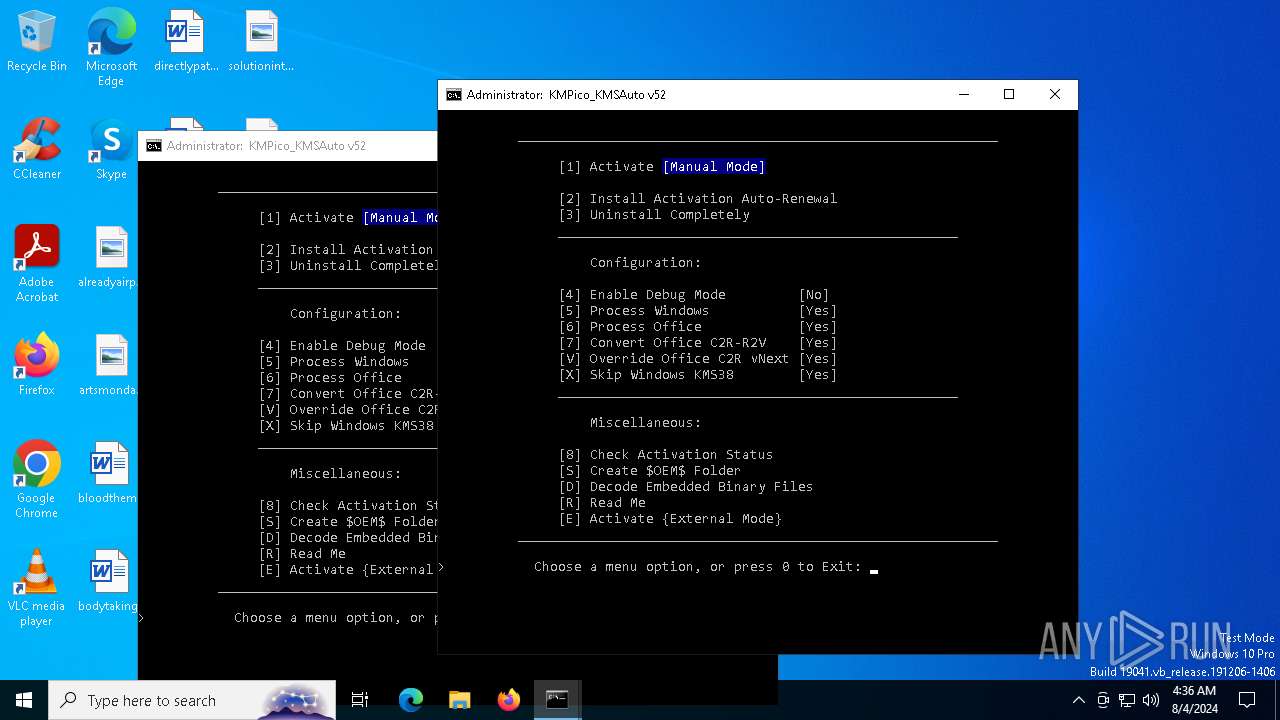
Task: Open the Recycle Bin desktop icon
Action: (37, 42)
